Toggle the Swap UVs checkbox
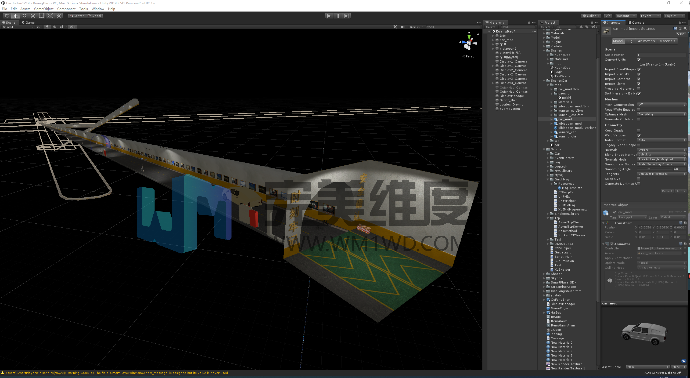 tap(639, 179)
